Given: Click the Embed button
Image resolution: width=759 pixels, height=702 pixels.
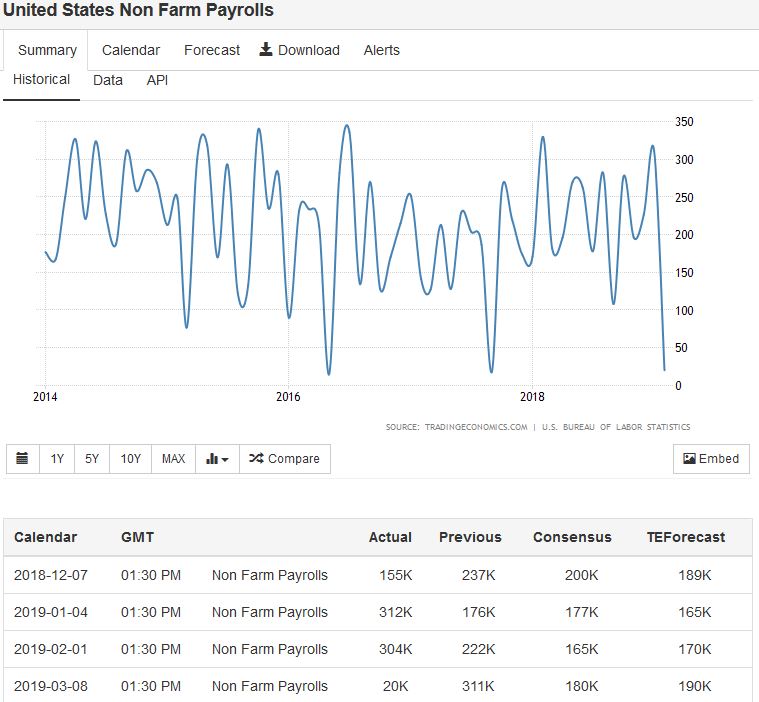Looking at the screenshot, I should click(711, 459).
